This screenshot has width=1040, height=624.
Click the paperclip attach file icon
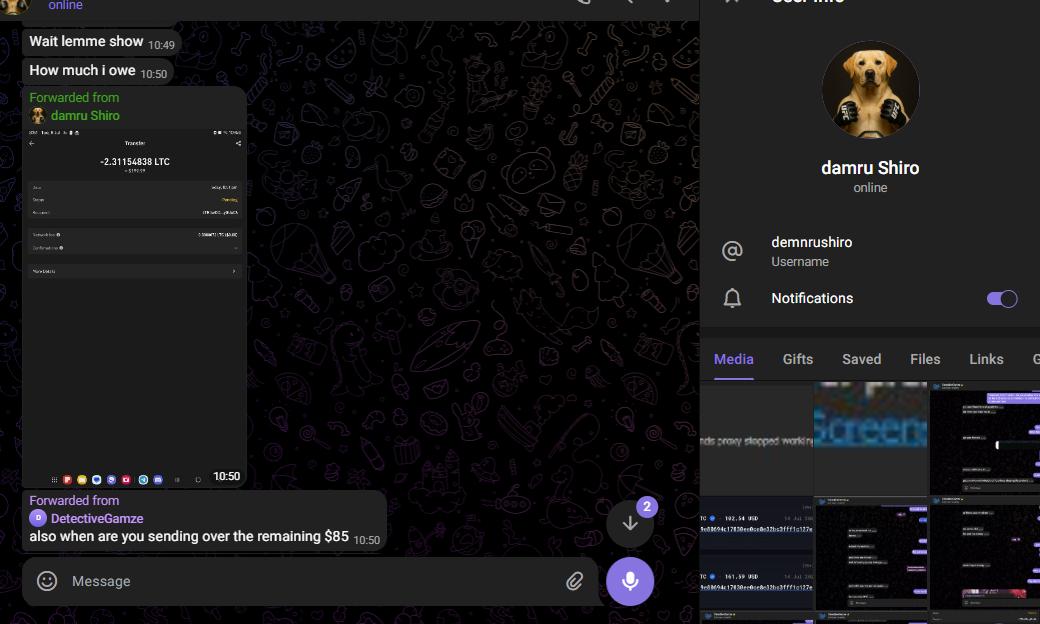point(574,581)
